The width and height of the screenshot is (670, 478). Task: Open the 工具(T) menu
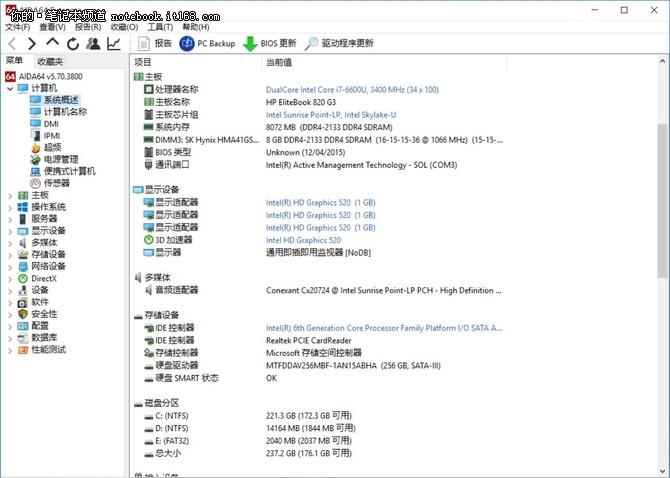tap(160, 27)
